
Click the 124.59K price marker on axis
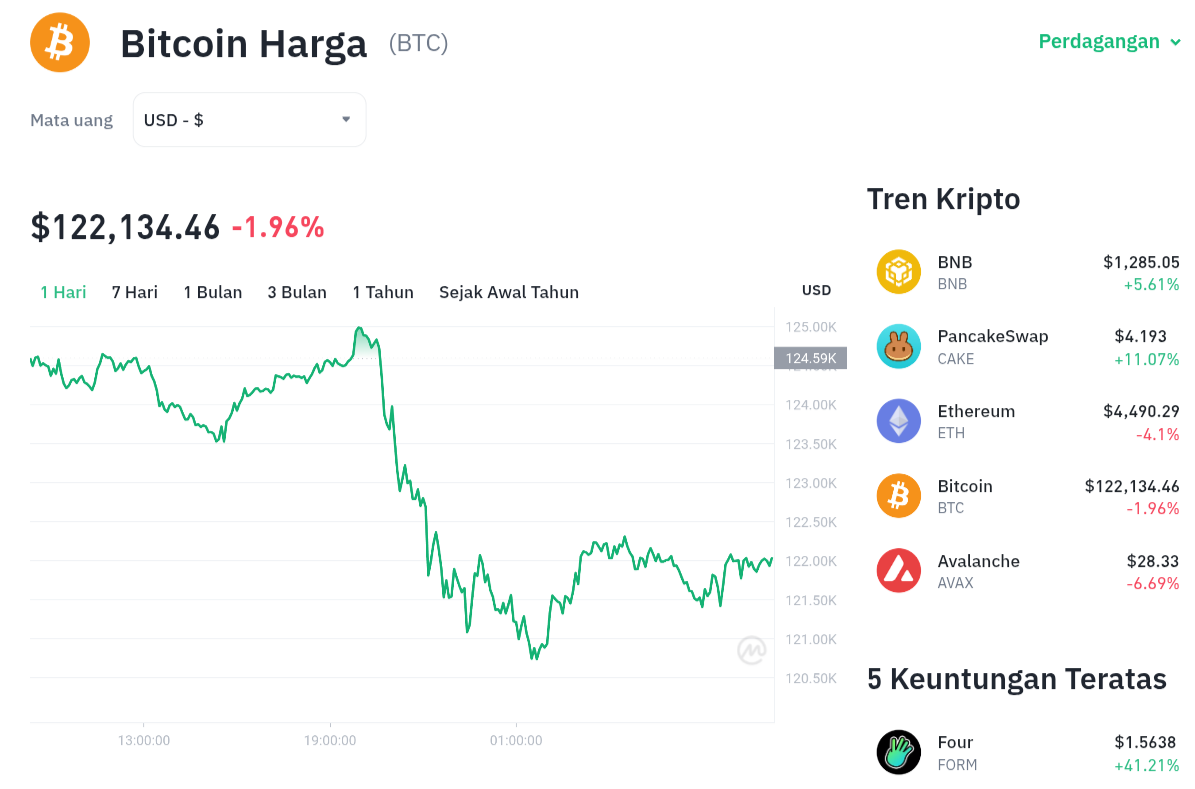tap(810, 358)
